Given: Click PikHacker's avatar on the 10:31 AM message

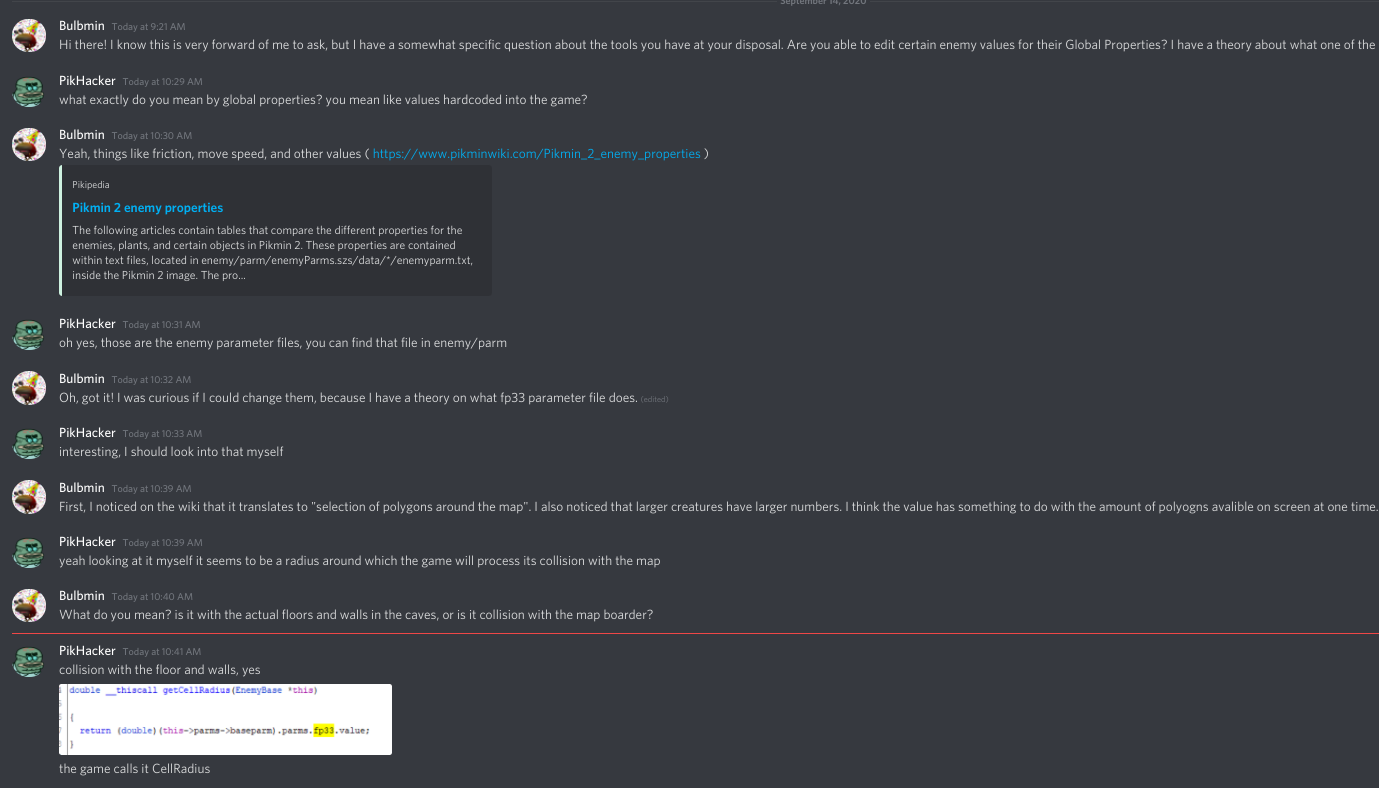Looking at the screenshot, I should click(28, 333).
